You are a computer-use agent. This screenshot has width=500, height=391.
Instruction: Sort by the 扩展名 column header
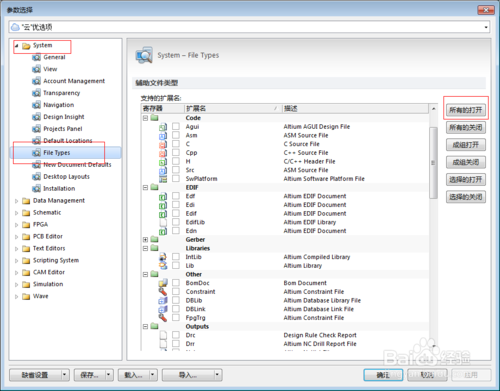point(232,109)
